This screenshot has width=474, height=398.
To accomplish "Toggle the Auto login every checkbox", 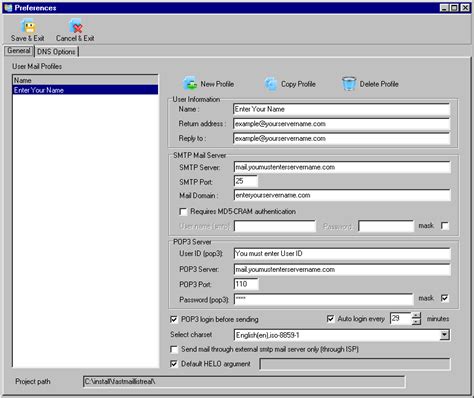I will tap(330, 319).
